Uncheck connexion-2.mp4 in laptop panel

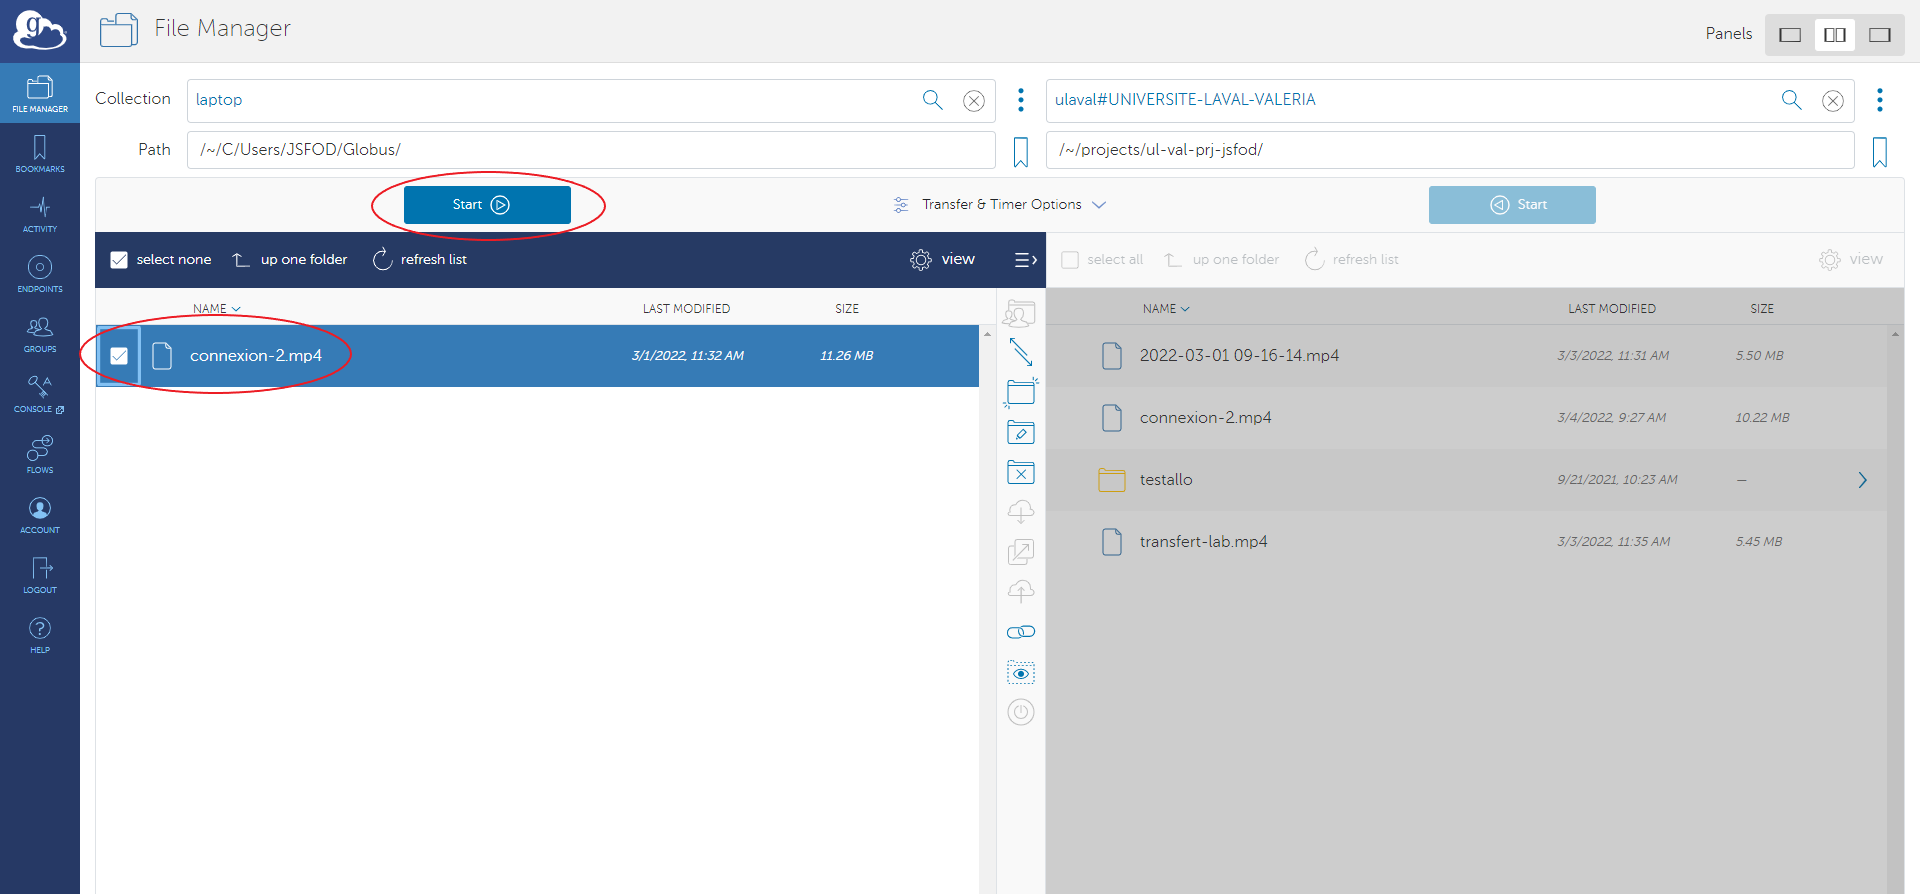coord(119,356)
